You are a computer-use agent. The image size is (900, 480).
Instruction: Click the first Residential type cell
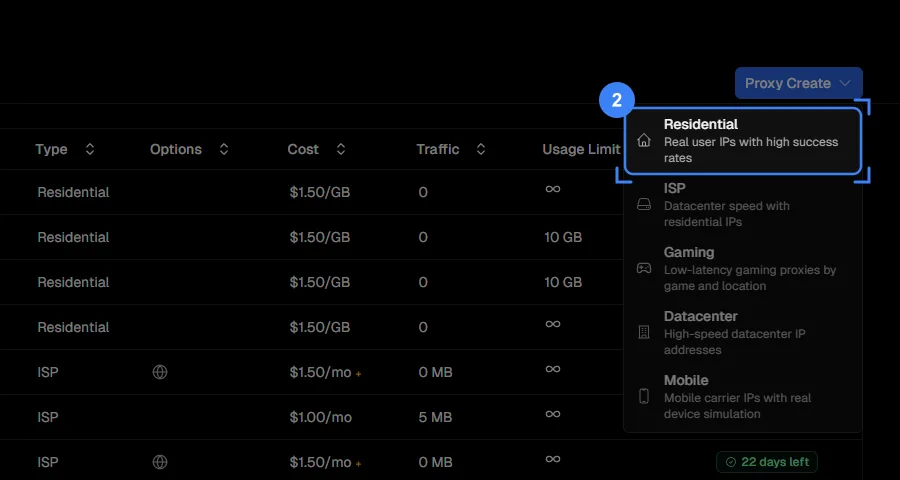73,192
